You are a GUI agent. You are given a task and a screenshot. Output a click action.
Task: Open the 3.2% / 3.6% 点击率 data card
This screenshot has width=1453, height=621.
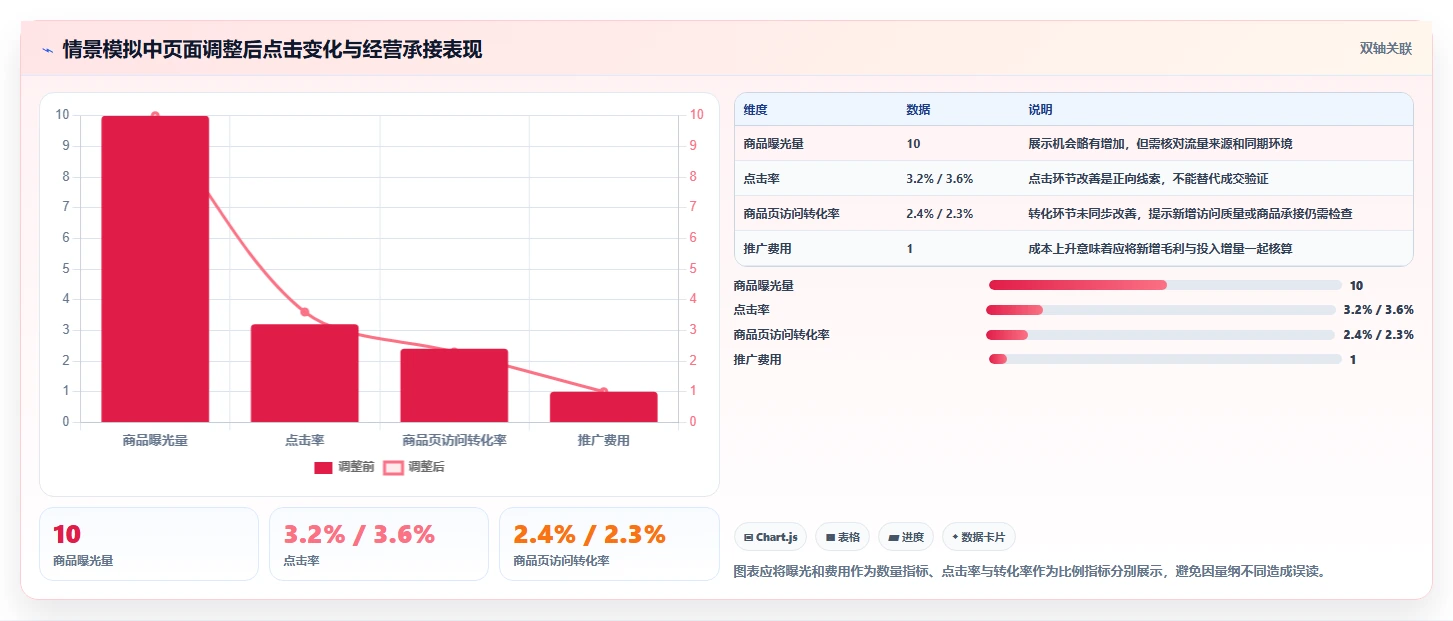click(379, 544)
